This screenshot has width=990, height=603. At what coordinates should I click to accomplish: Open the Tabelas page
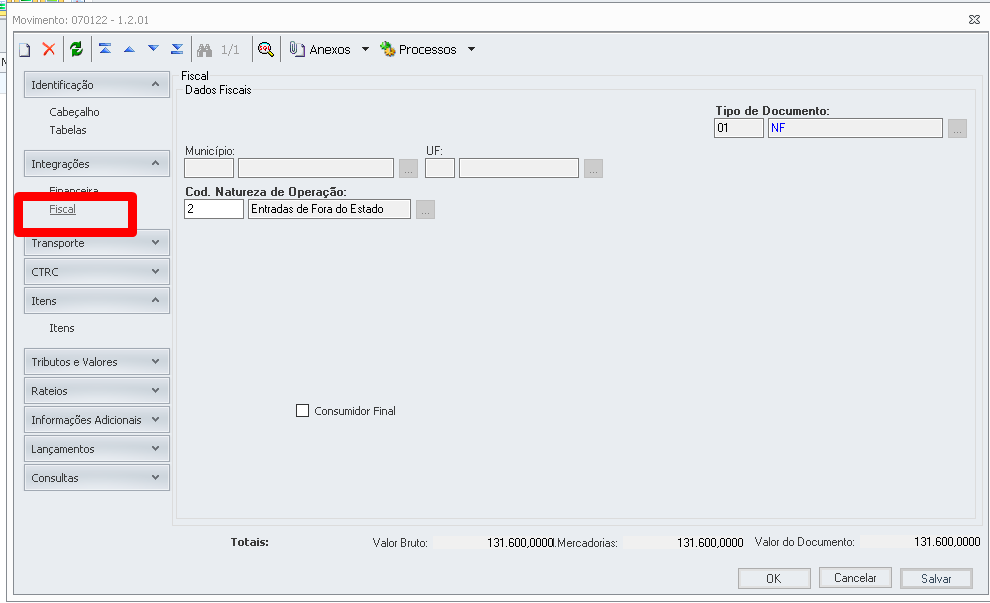pyautogui.click(x=68, y=130)
